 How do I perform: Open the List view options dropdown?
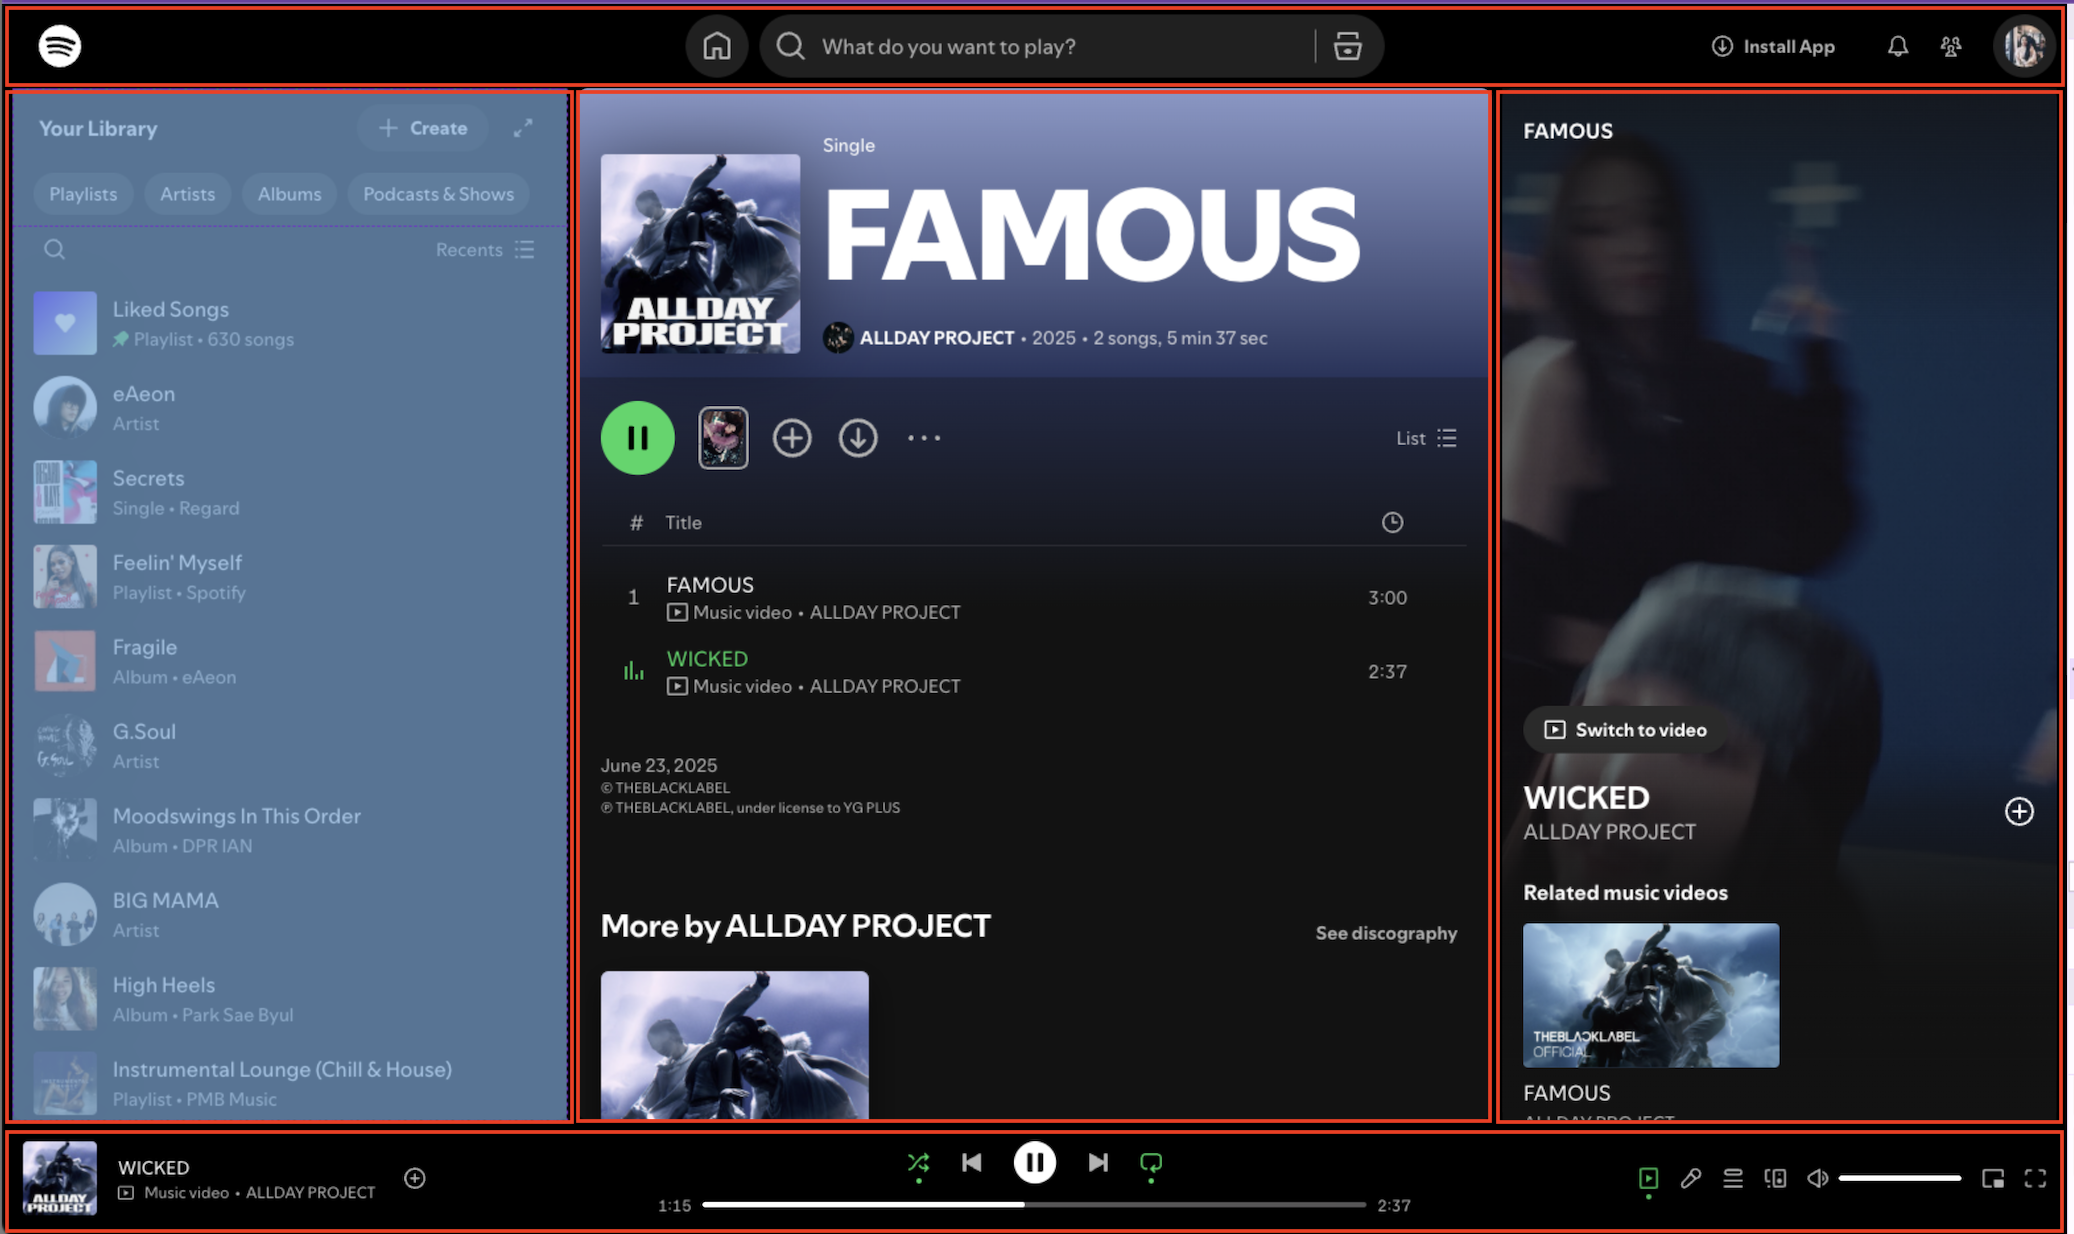pyautogui.click(x=1426, y=438)
